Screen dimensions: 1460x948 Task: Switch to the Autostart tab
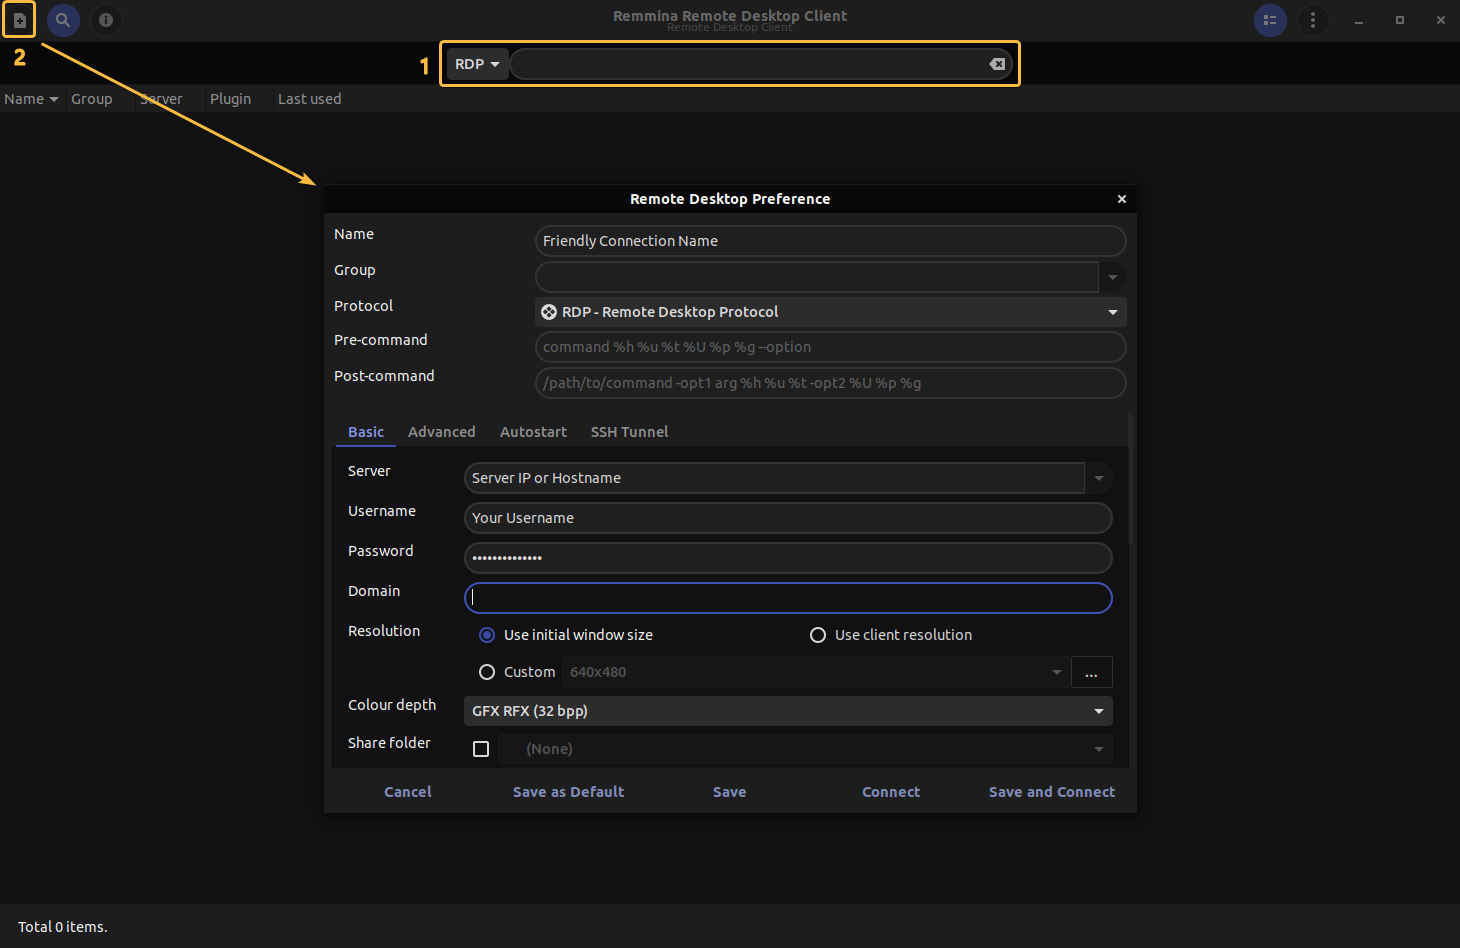pyautogui.click(x=533, y=432)
